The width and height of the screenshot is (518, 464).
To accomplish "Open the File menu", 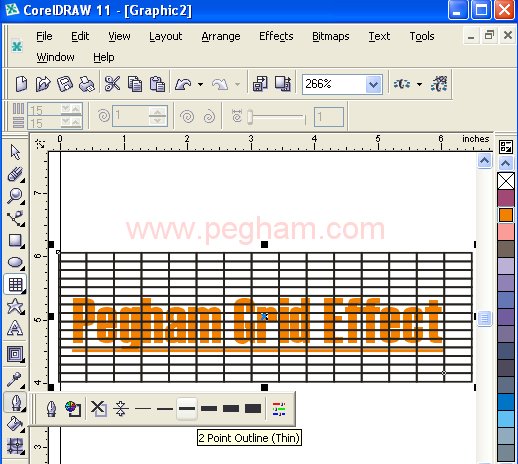I will 44,36.
